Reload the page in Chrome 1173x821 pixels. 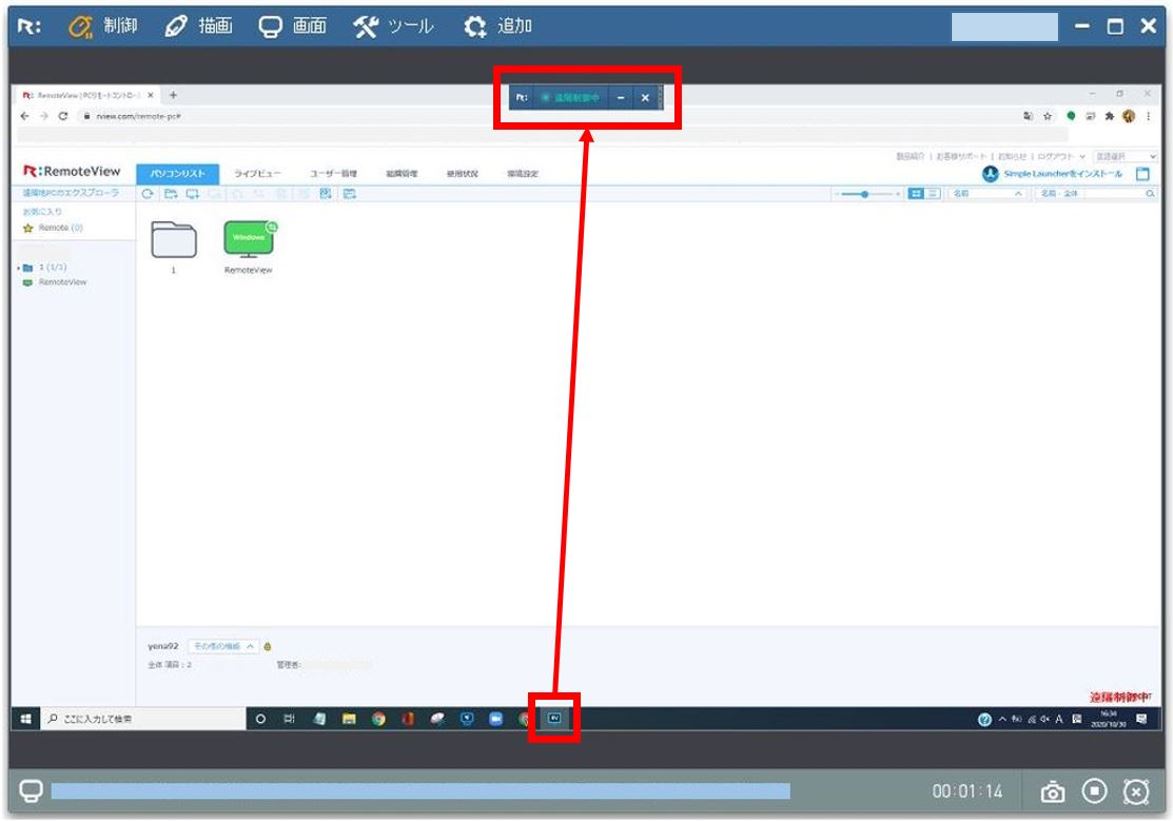(x=64, y=116)
